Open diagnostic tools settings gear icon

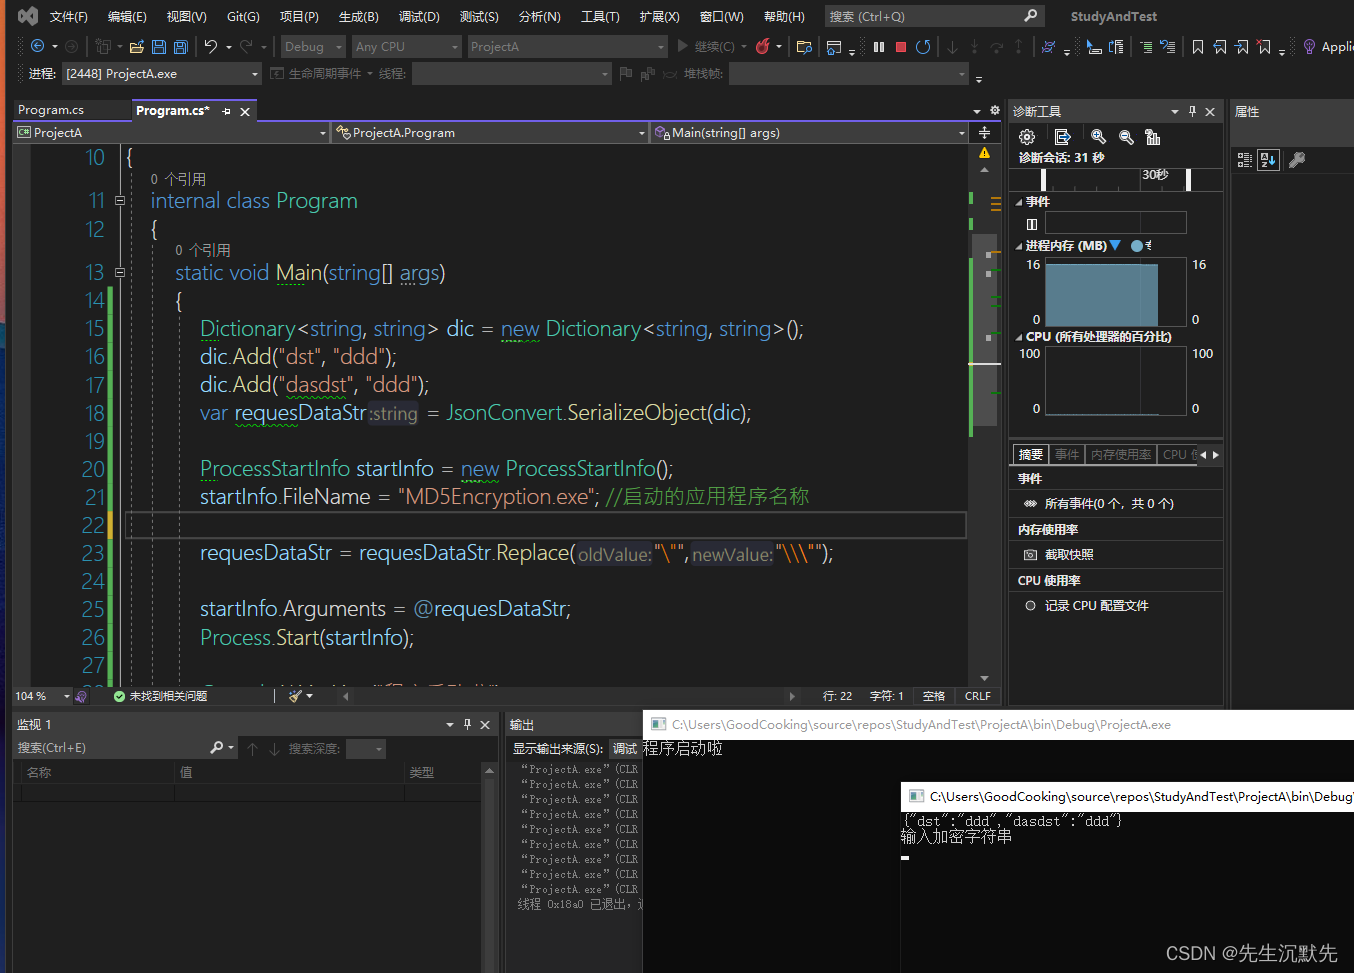pyautogui.click(x=1026, y=137)
